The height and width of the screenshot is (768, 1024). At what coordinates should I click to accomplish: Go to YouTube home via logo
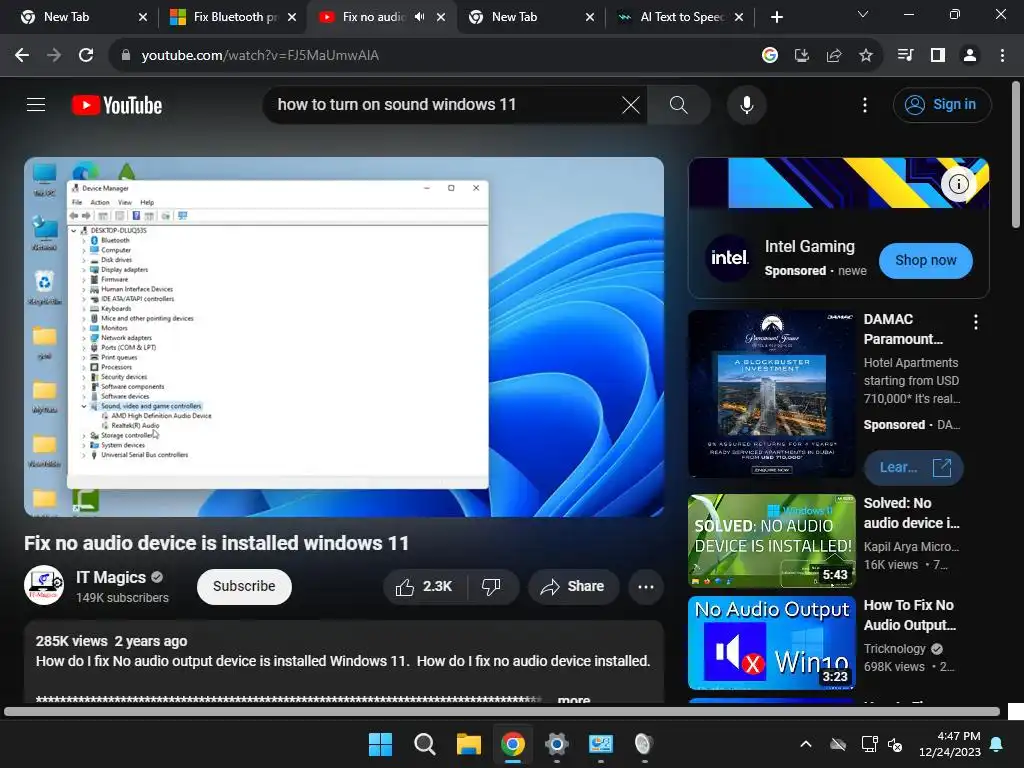(x=117, y=105)
